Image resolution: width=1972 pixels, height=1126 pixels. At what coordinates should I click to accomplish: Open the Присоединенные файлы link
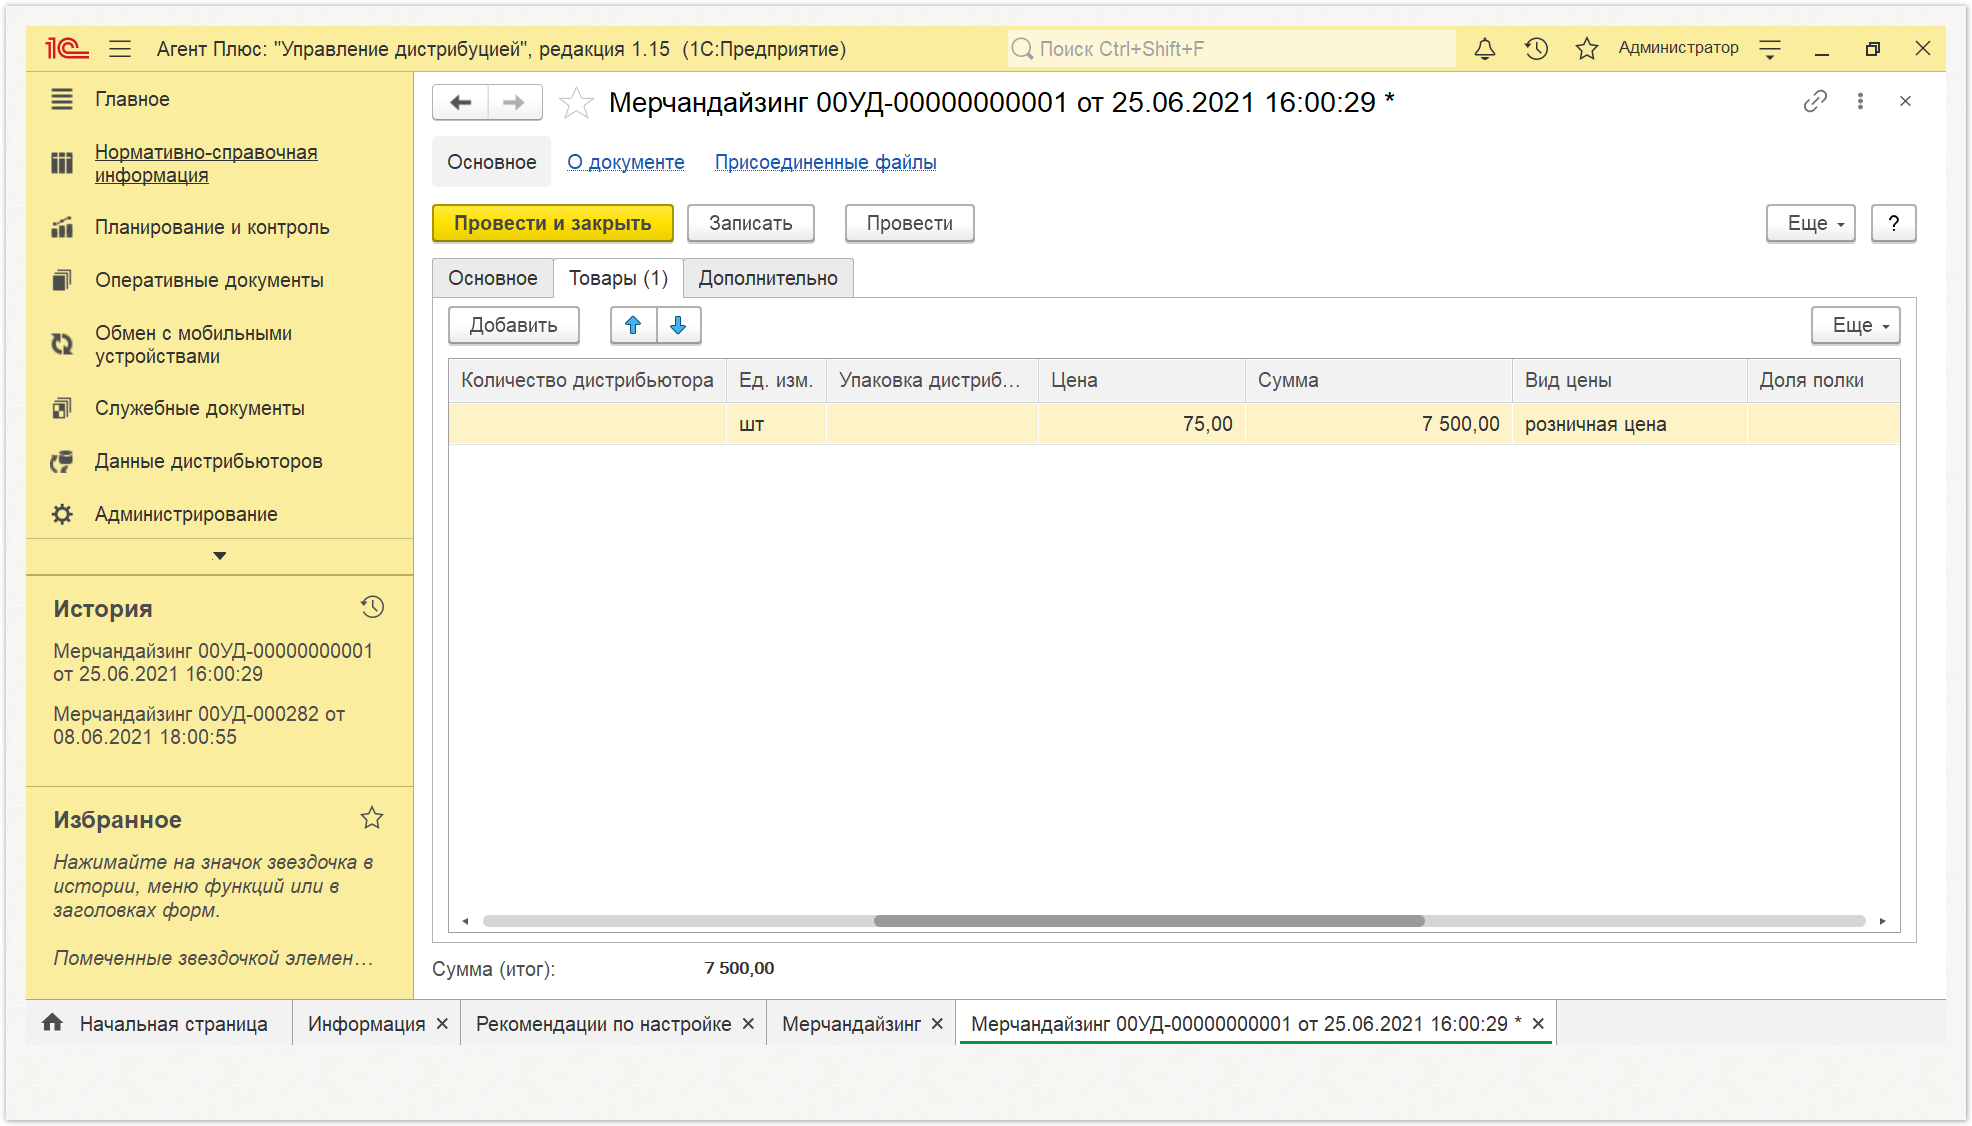[826, 162]
